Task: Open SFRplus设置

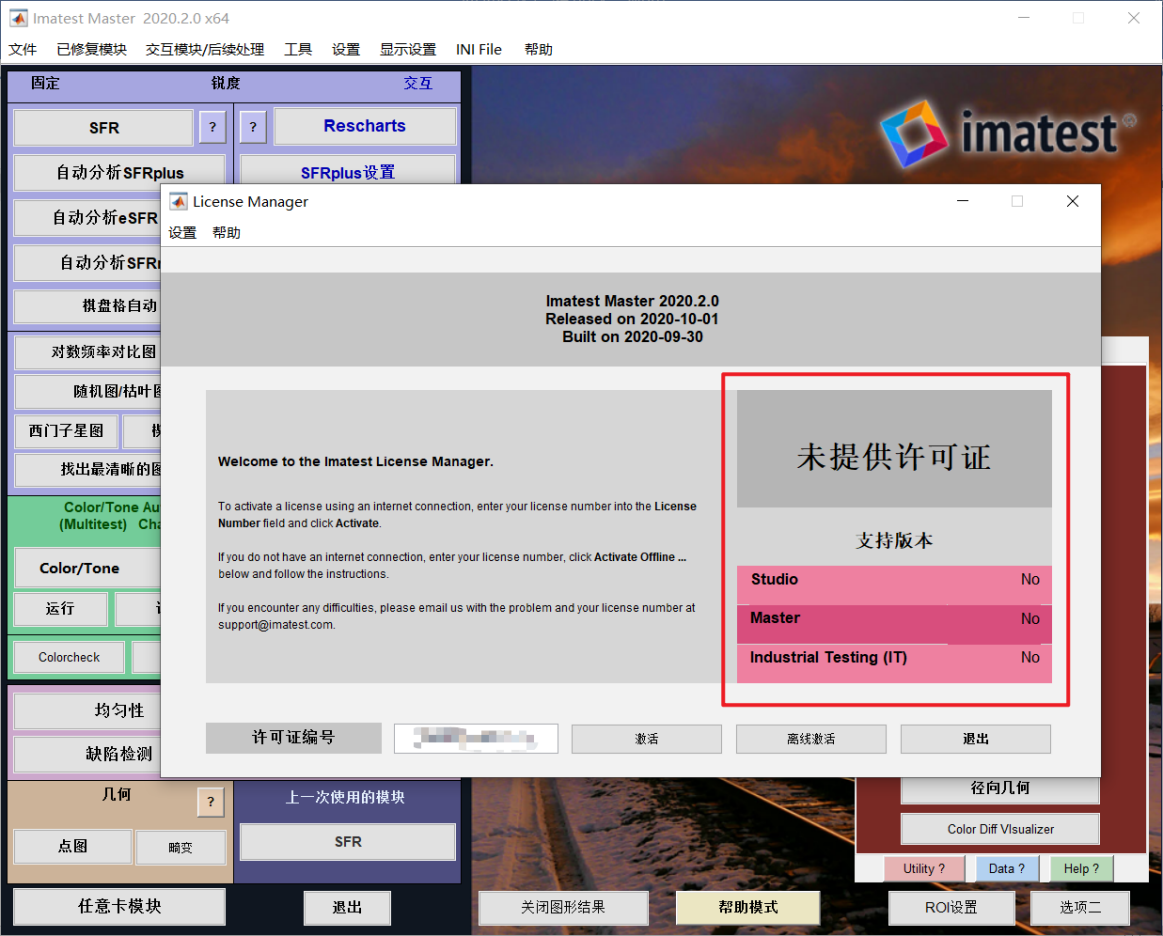Action: coord(348,173)
